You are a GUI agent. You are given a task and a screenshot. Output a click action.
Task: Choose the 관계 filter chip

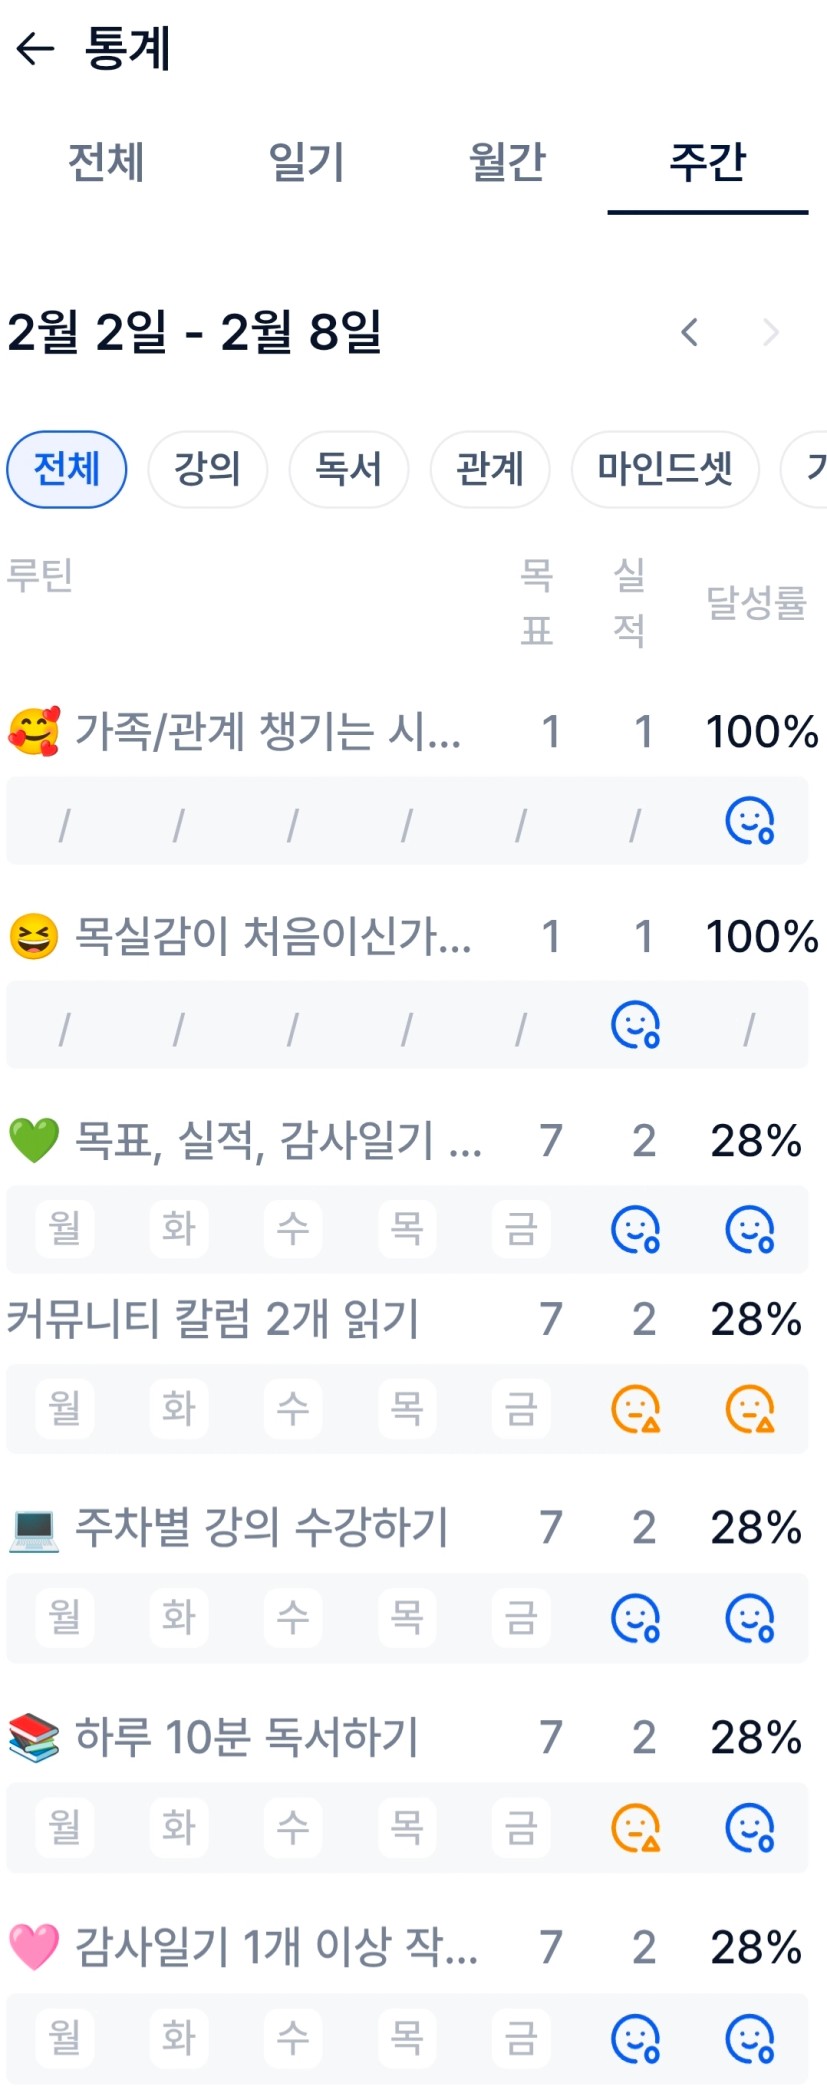[x=490, y=469]
